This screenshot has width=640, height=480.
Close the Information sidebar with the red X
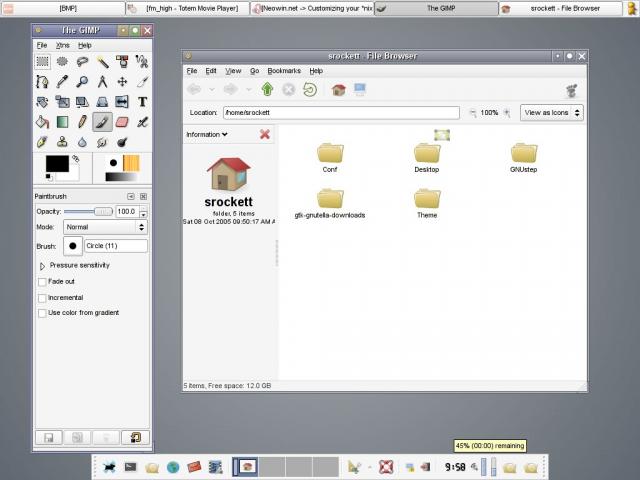click(x=264, y=134)
